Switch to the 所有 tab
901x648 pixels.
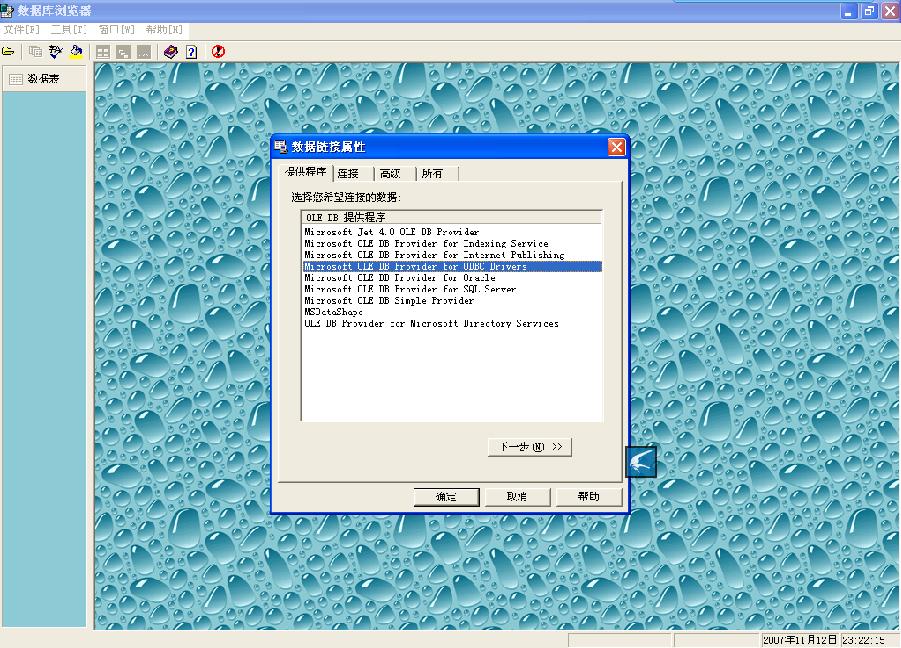tap(432, 174)
